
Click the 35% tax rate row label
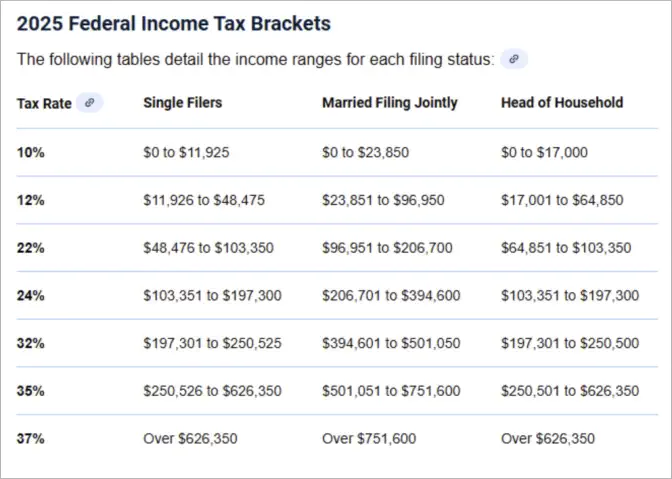click(31, 391)
